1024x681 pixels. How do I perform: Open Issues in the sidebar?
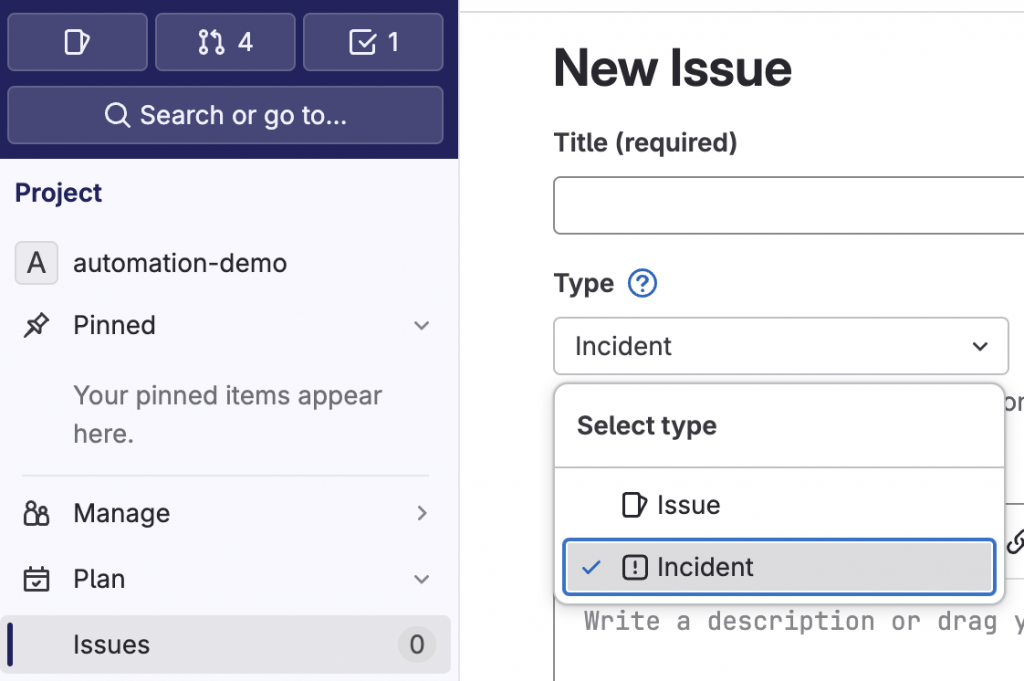(x=112, y=645)
